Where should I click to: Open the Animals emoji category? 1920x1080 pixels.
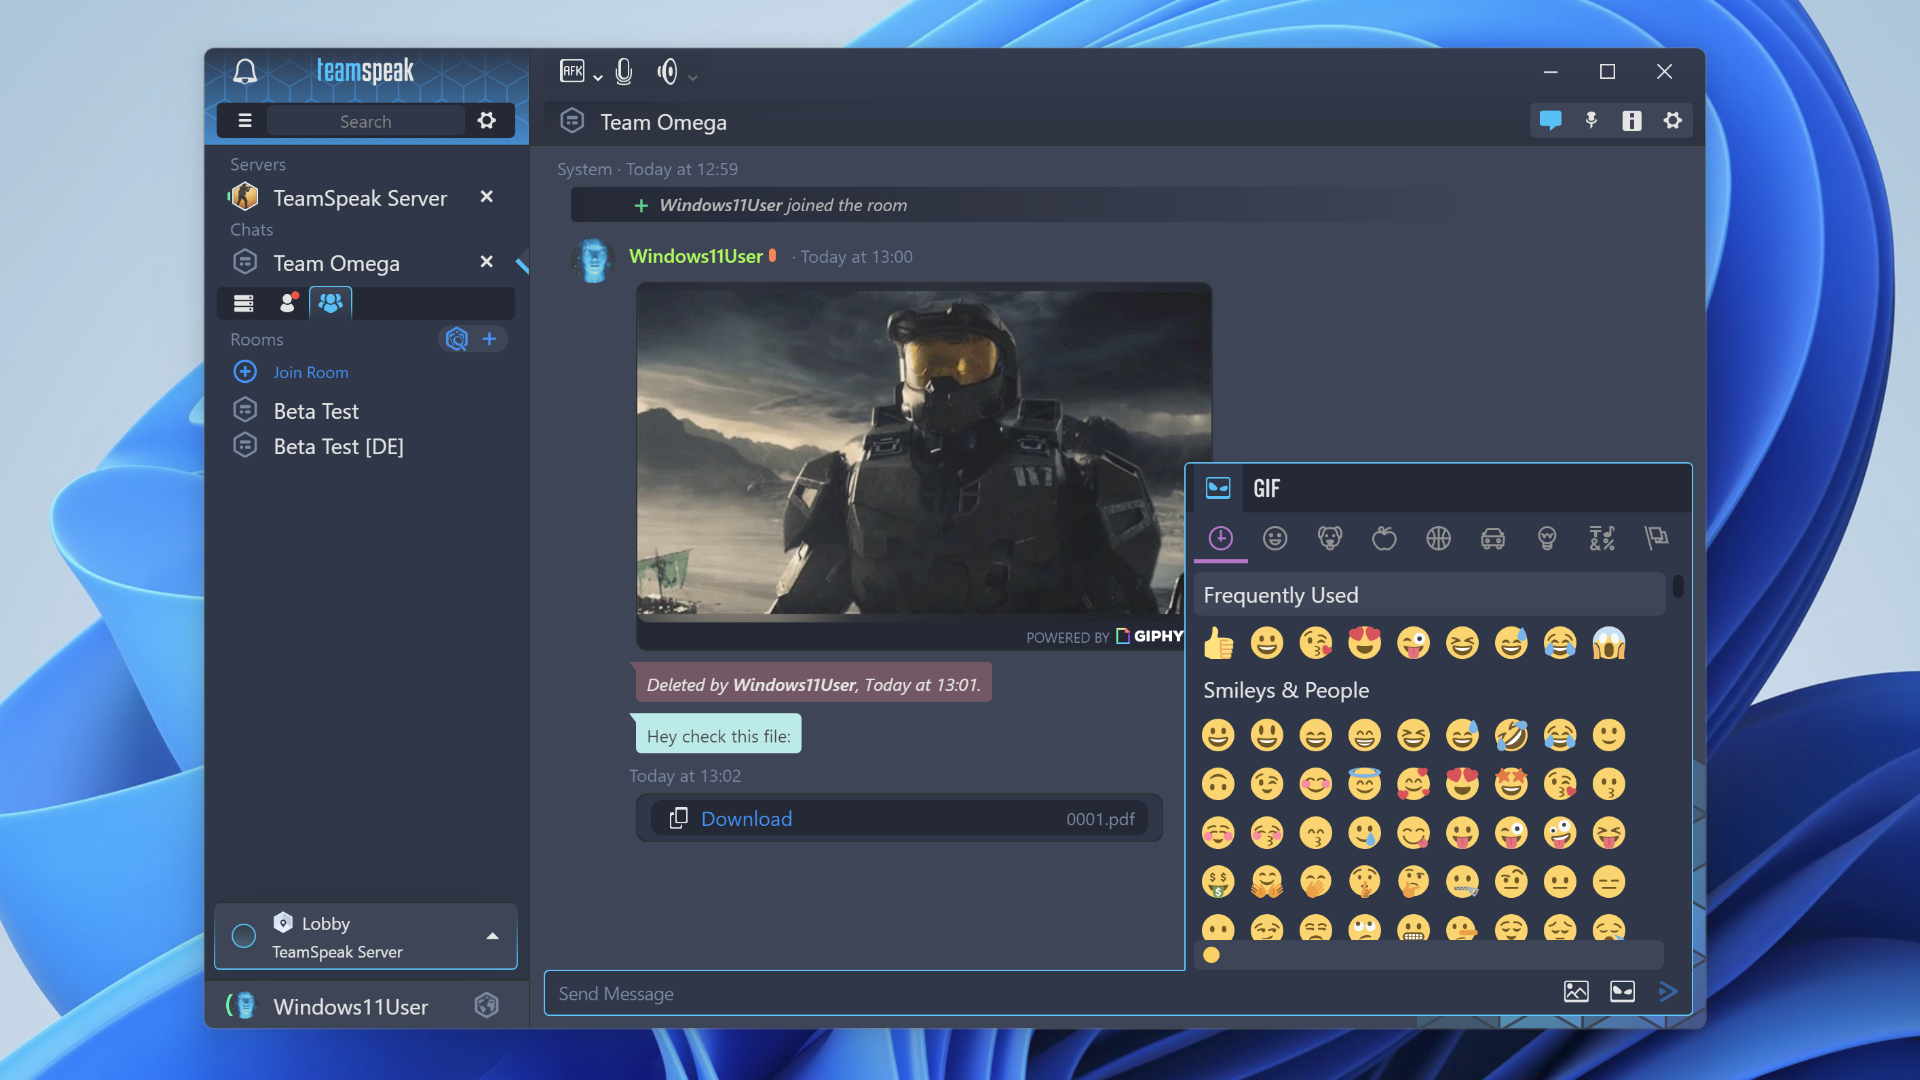click(x=1330, y=538)
